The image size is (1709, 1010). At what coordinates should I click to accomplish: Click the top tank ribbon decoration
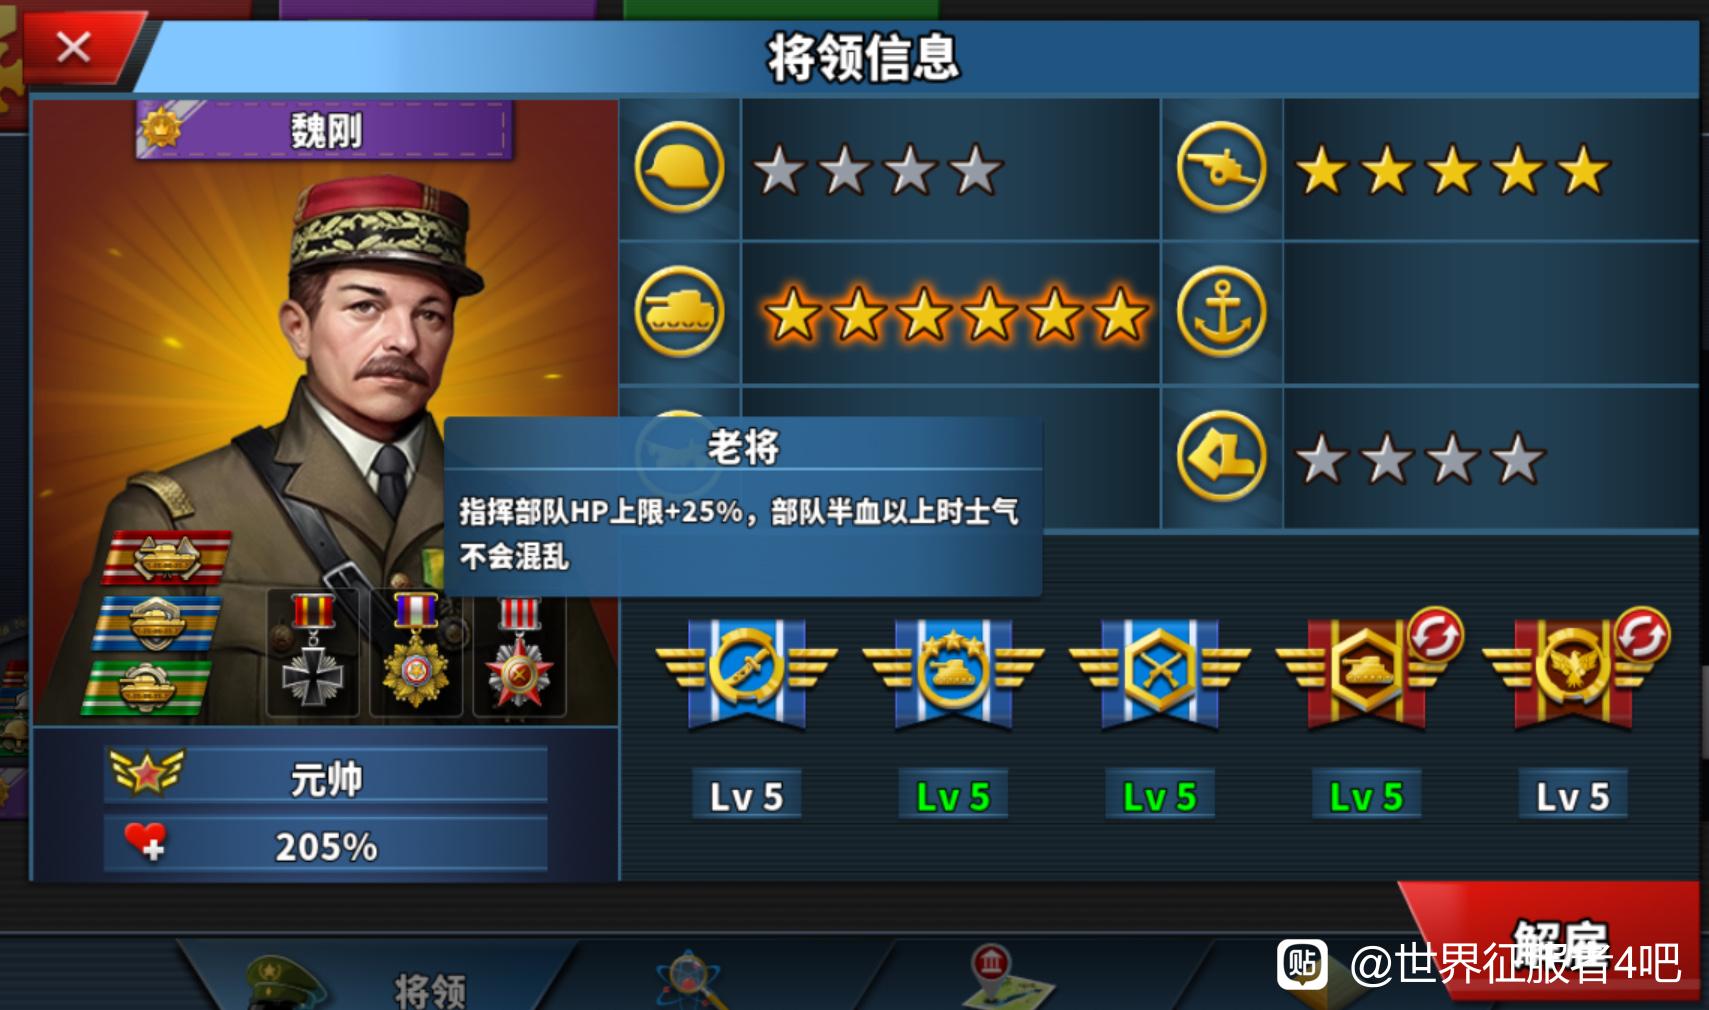pos(166,557)
